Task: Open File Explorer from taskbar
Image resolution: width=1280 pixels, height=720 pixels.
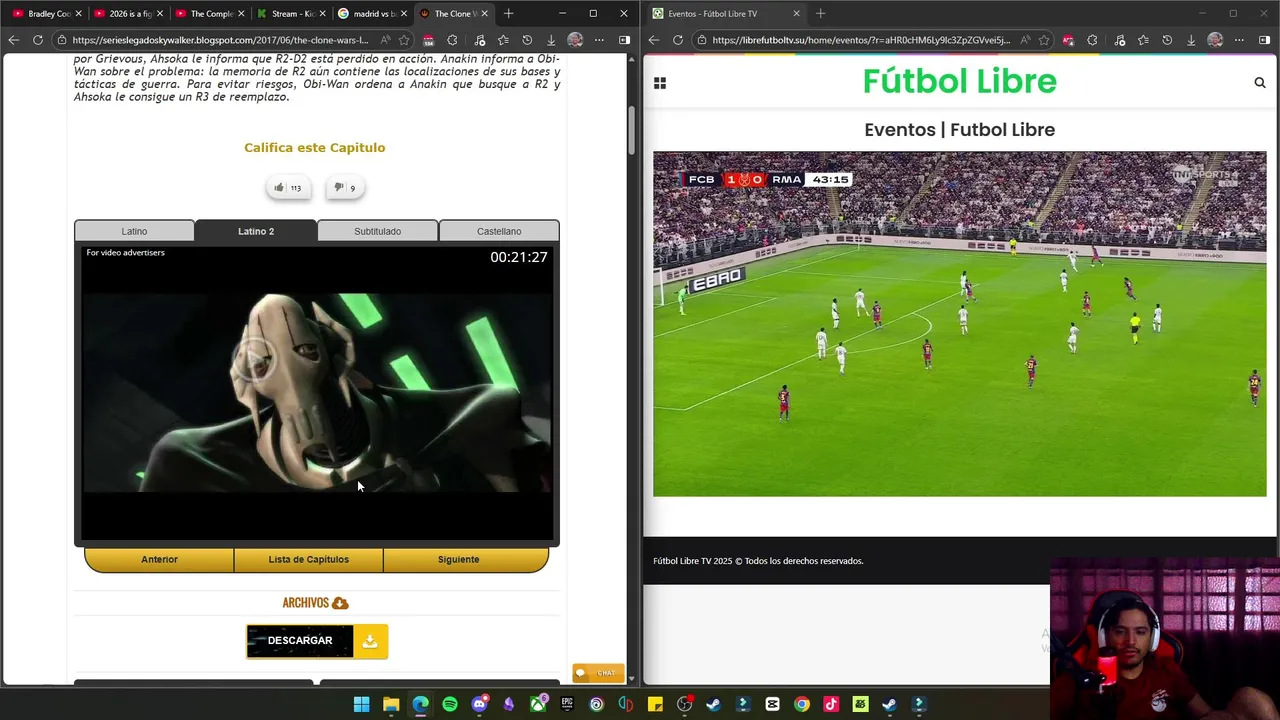Action: pos(391,704)
